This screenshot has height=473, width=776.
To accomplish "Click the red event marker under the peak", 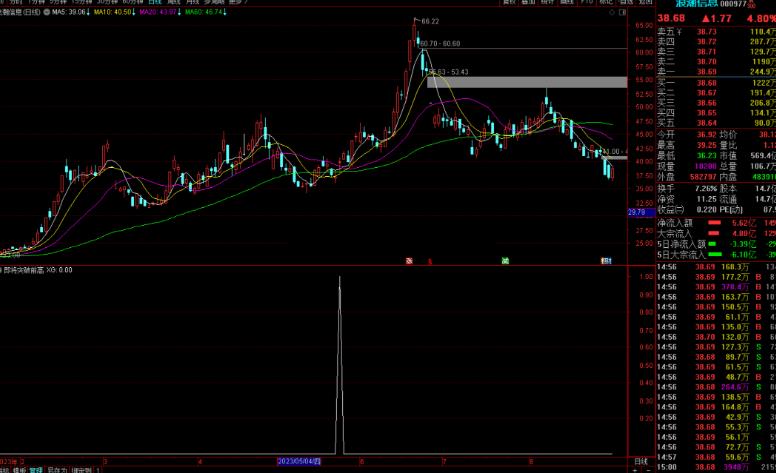I will point(409,261).
